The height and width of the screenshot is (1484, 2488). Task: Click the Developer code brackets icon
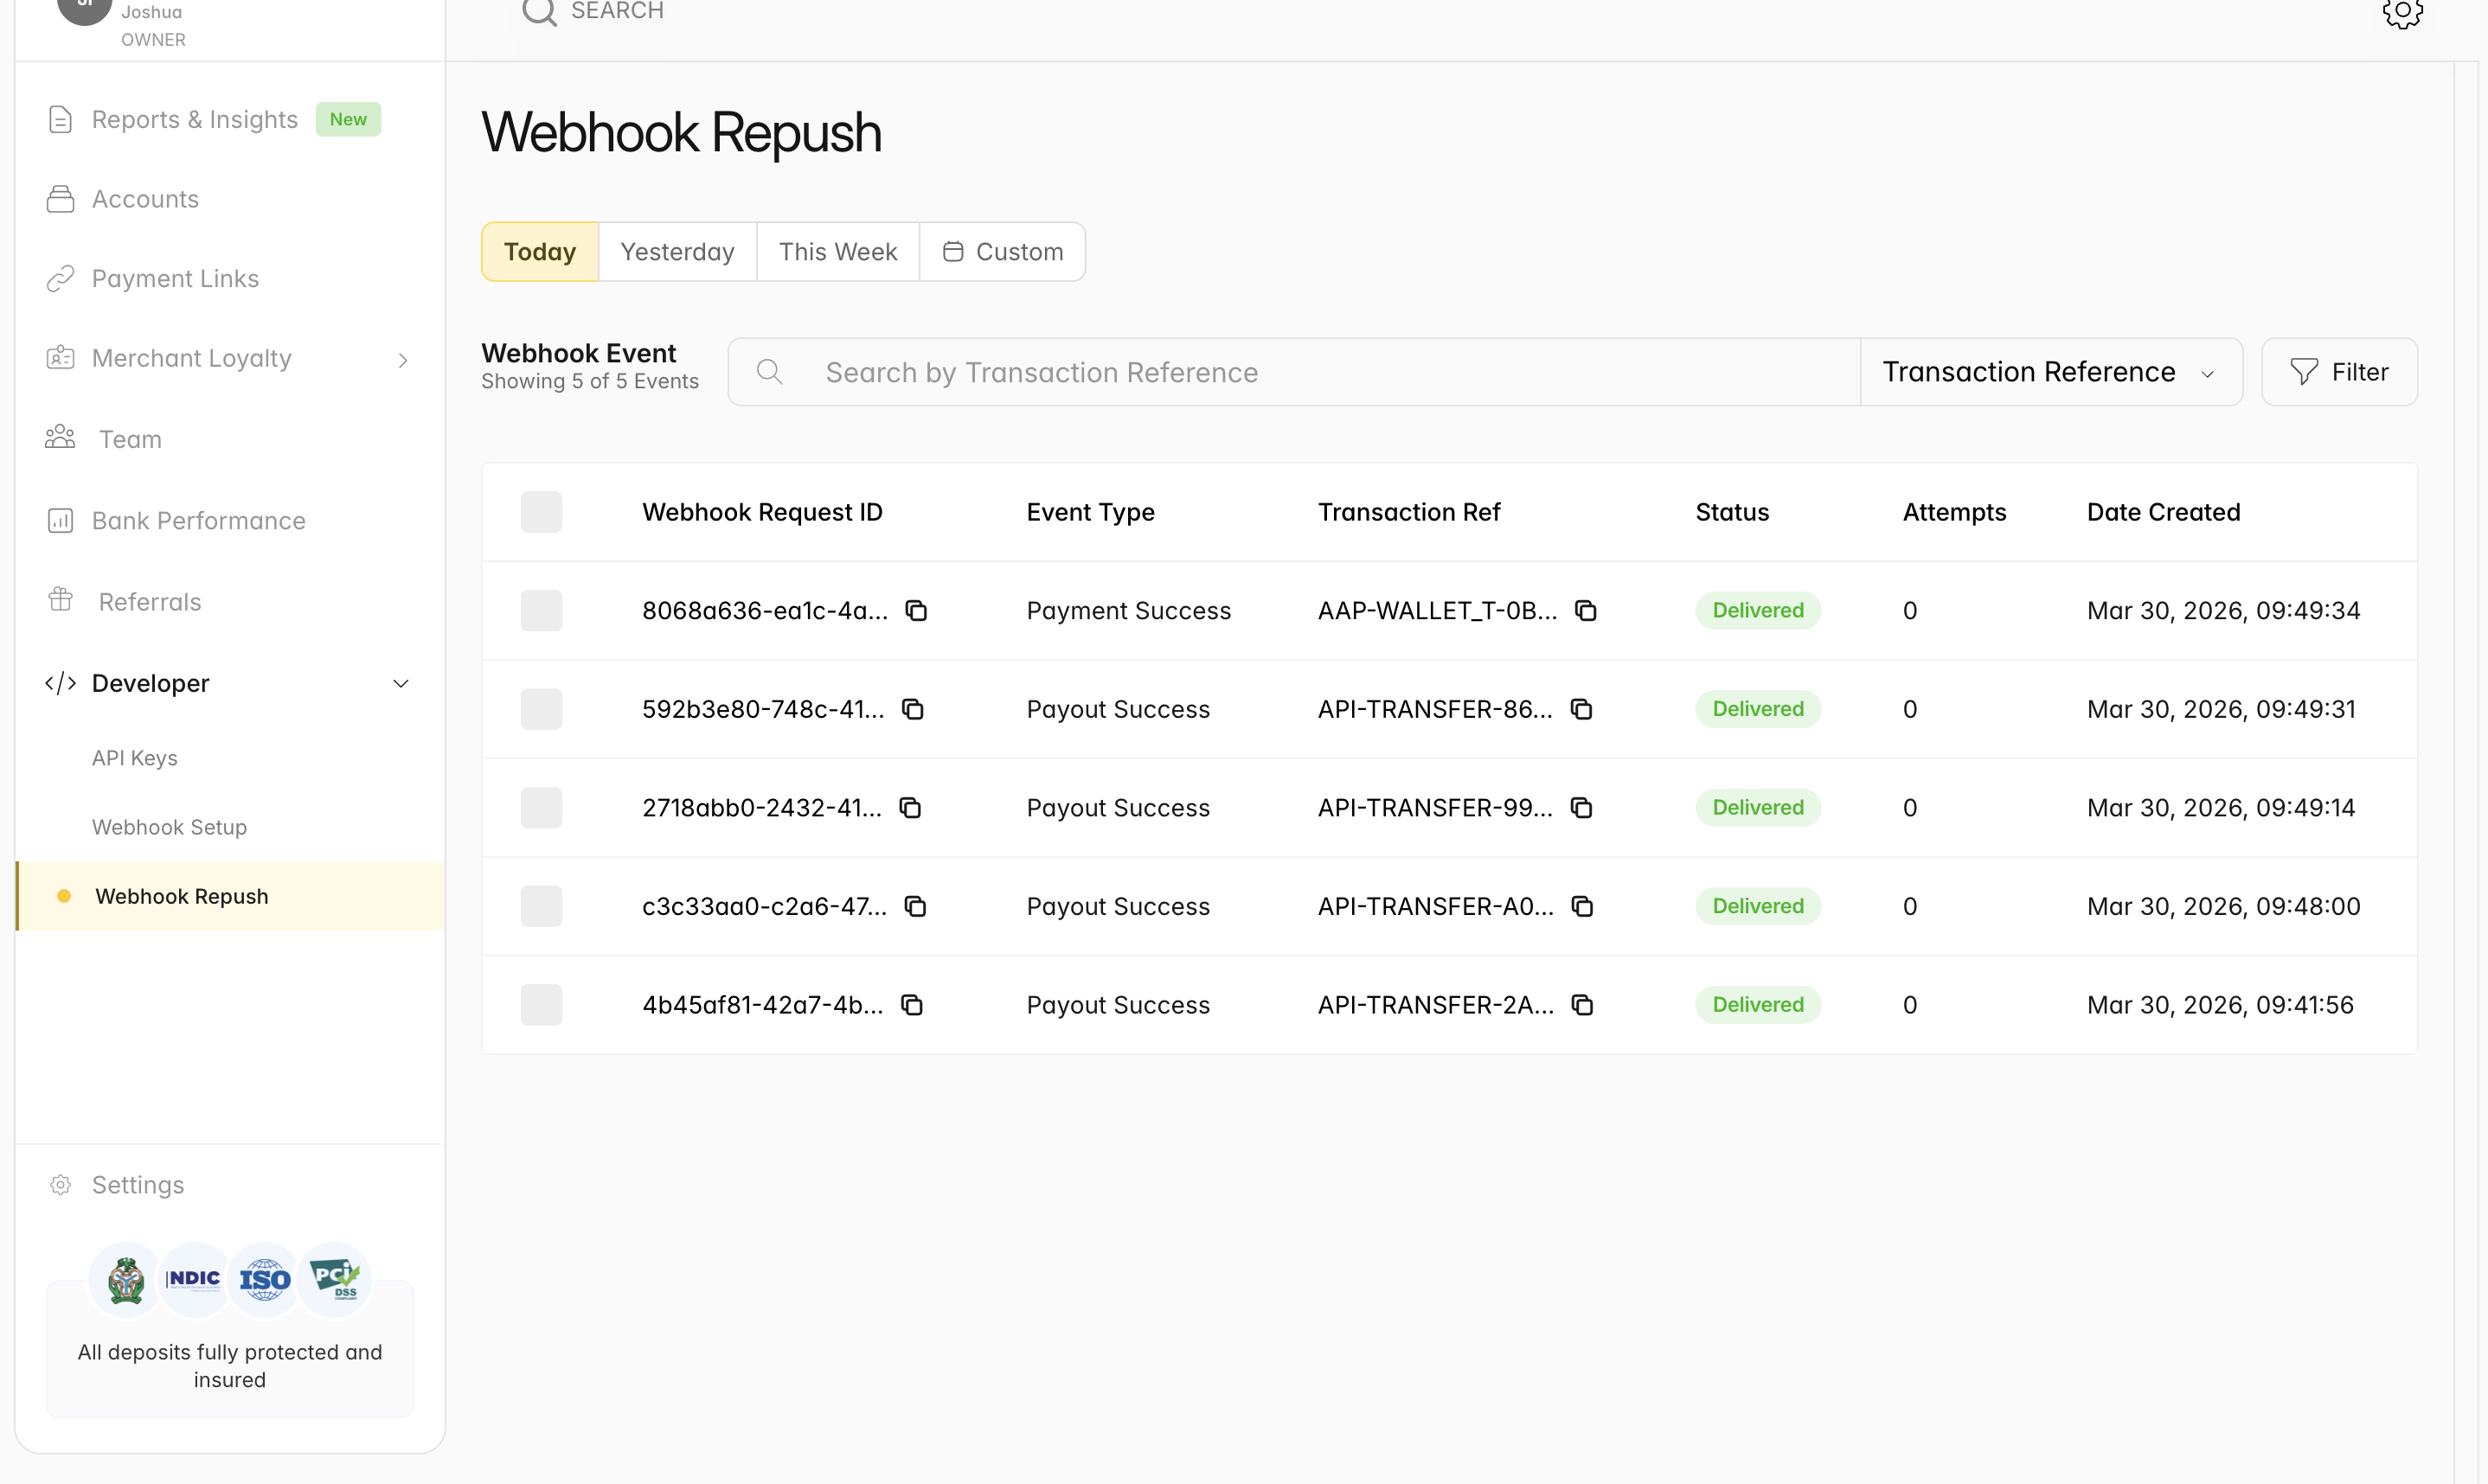[60, 683]
